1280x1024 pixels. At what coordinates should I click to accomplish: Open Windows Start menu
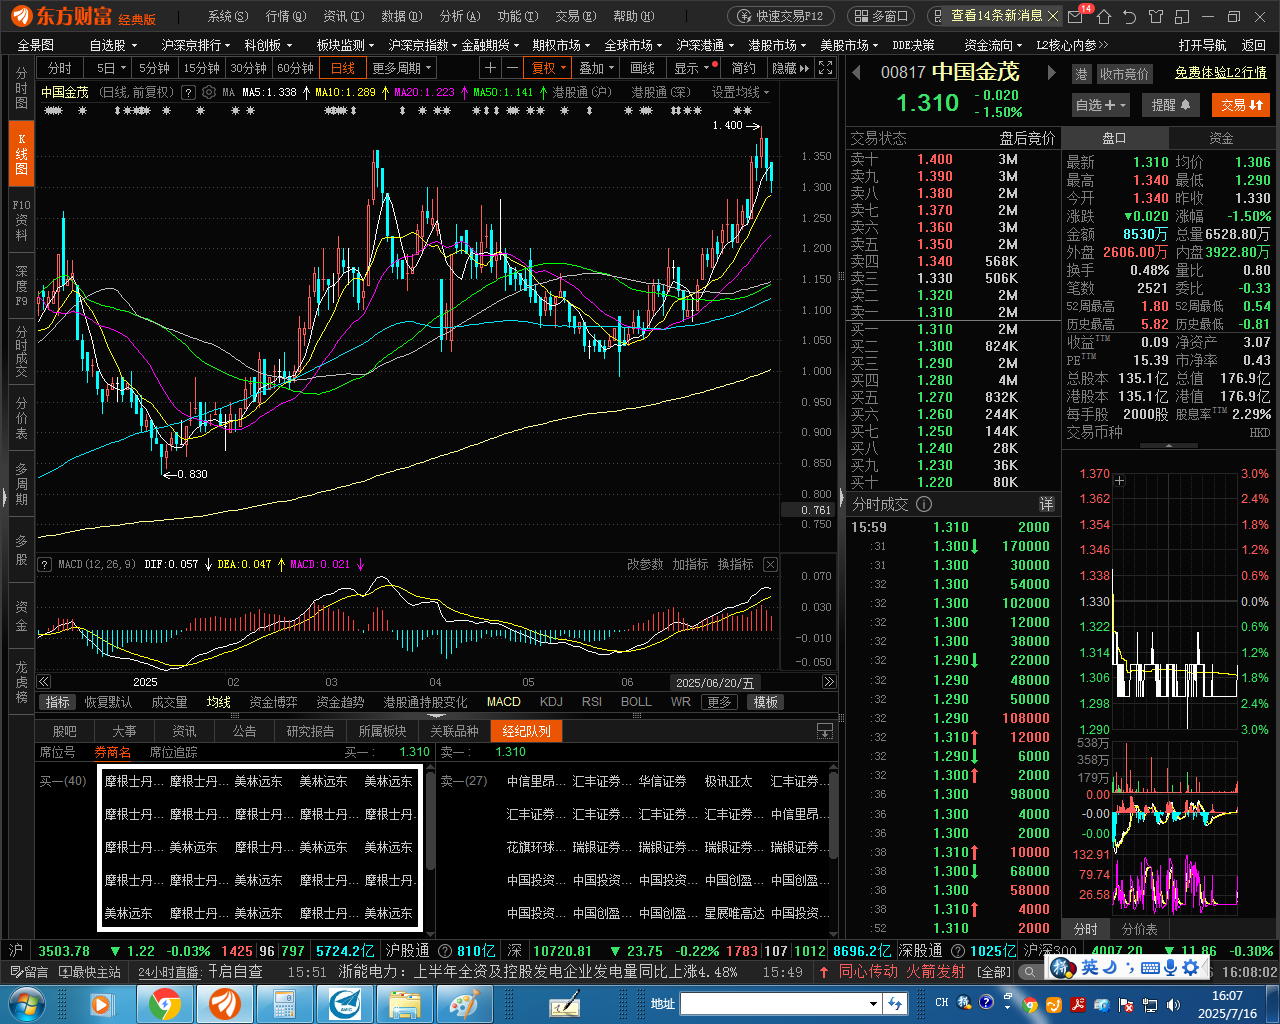coord(27,1003)
